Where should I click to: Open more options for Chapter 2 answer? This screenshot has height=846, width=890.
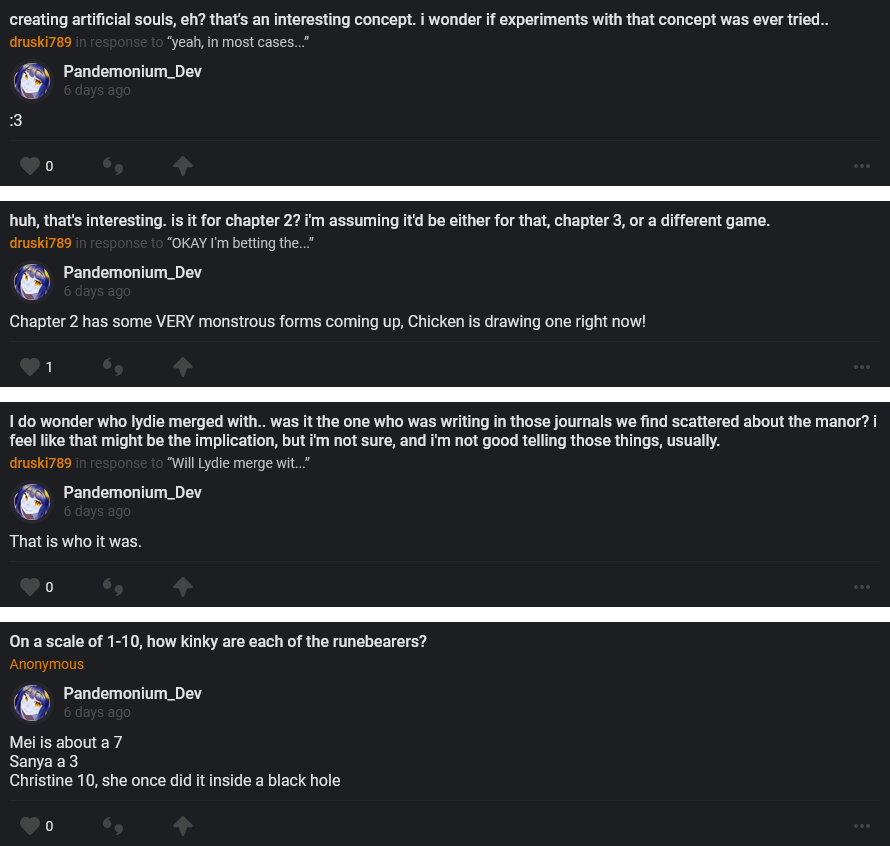point(862,367)
